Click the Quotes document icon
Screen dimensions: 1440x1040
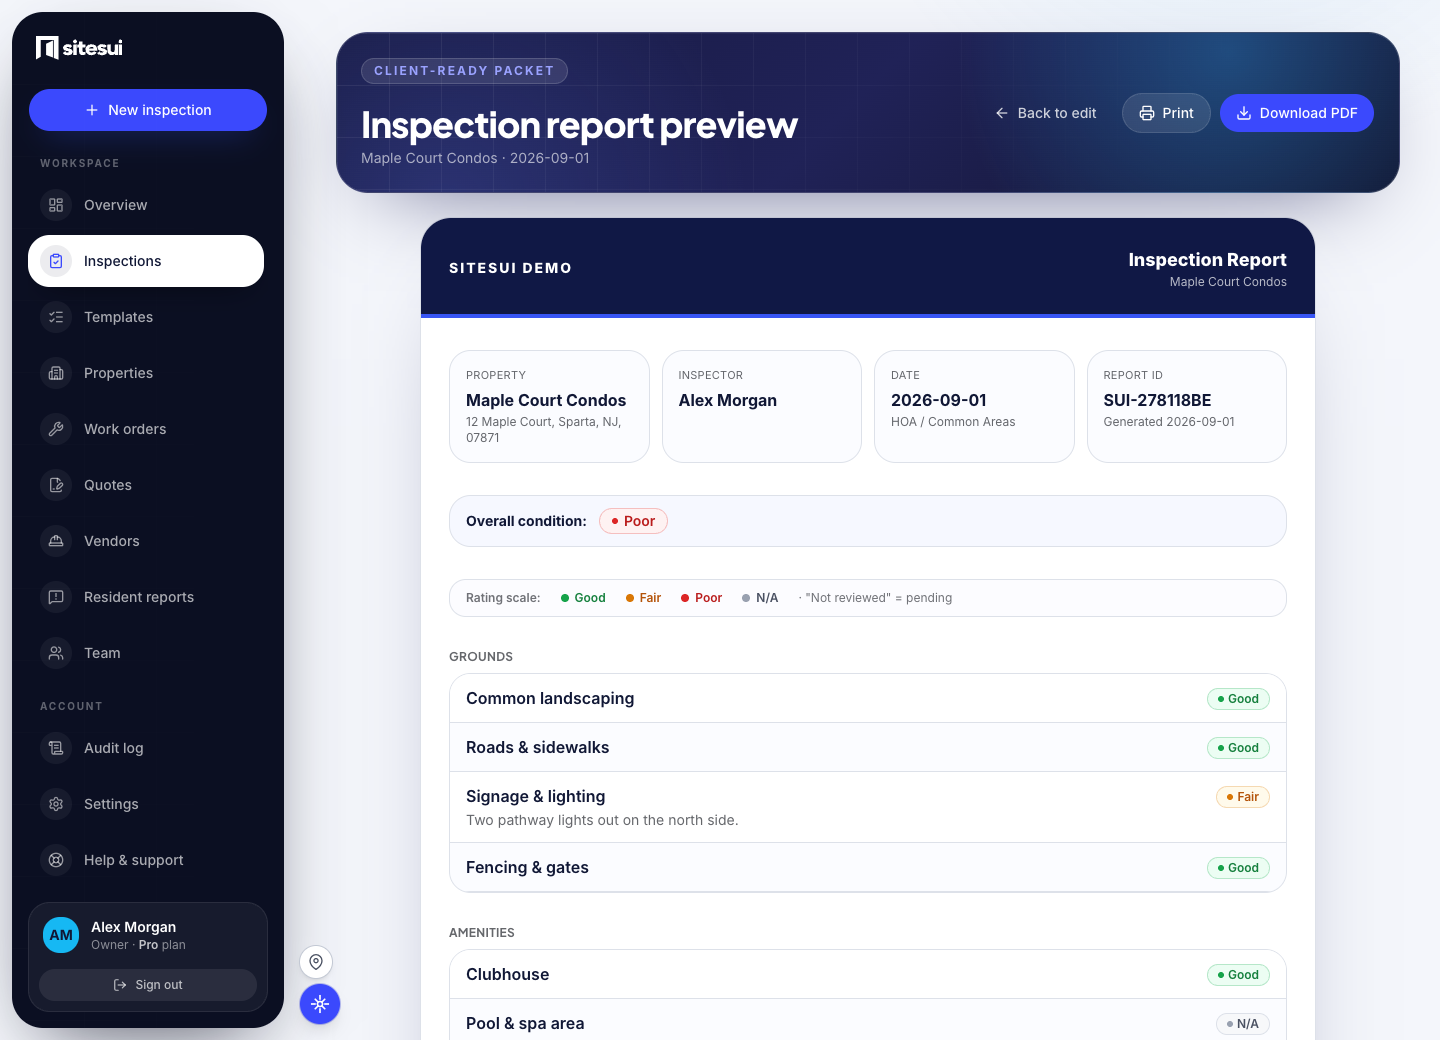(x=56, y=485)
